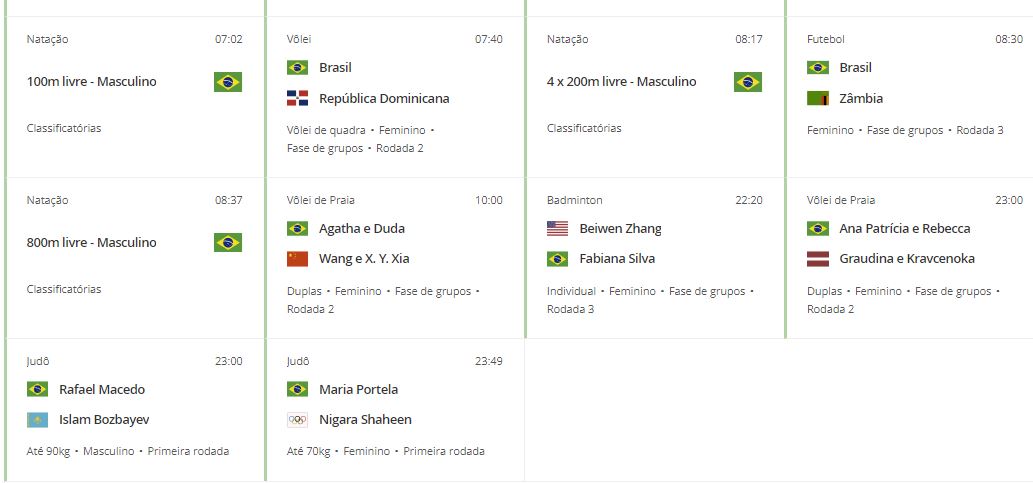The height and width of the screenshot is (483, 1033).
Task: Click the 4 x 200m livre - Masculino title
Action: (621, 82)
